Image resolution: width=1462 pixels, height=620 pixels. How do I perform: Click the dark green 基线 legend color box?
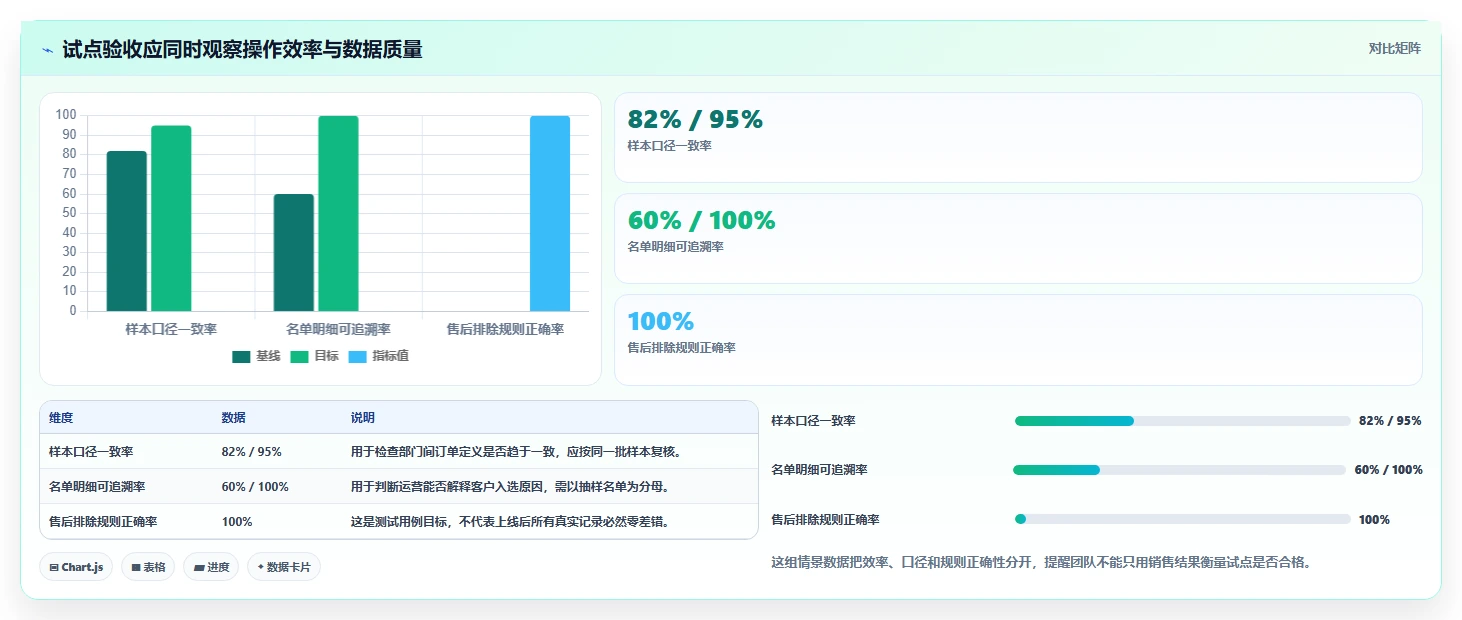click(241, 357)
